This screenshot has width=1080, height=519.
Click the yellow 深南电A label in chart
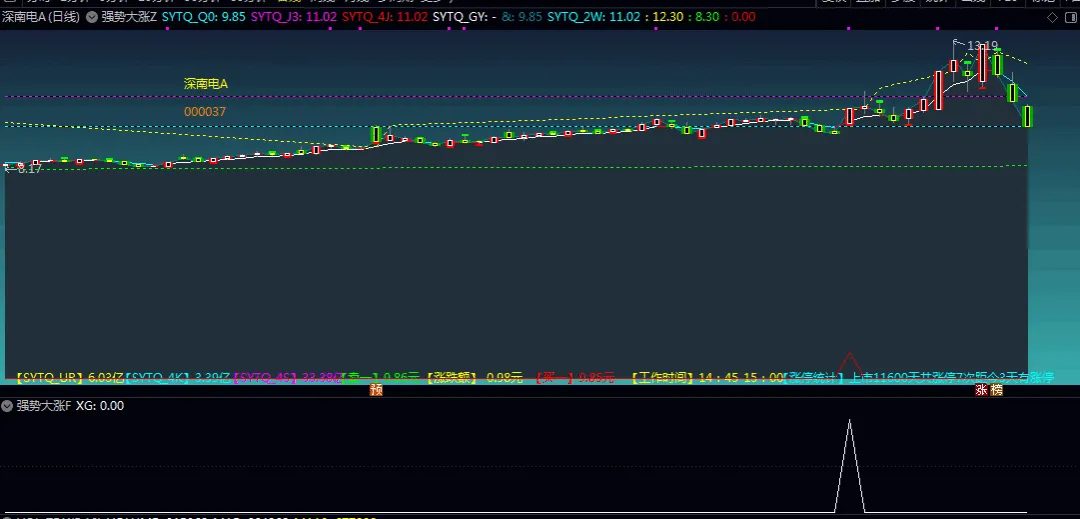tap(205, 84)
